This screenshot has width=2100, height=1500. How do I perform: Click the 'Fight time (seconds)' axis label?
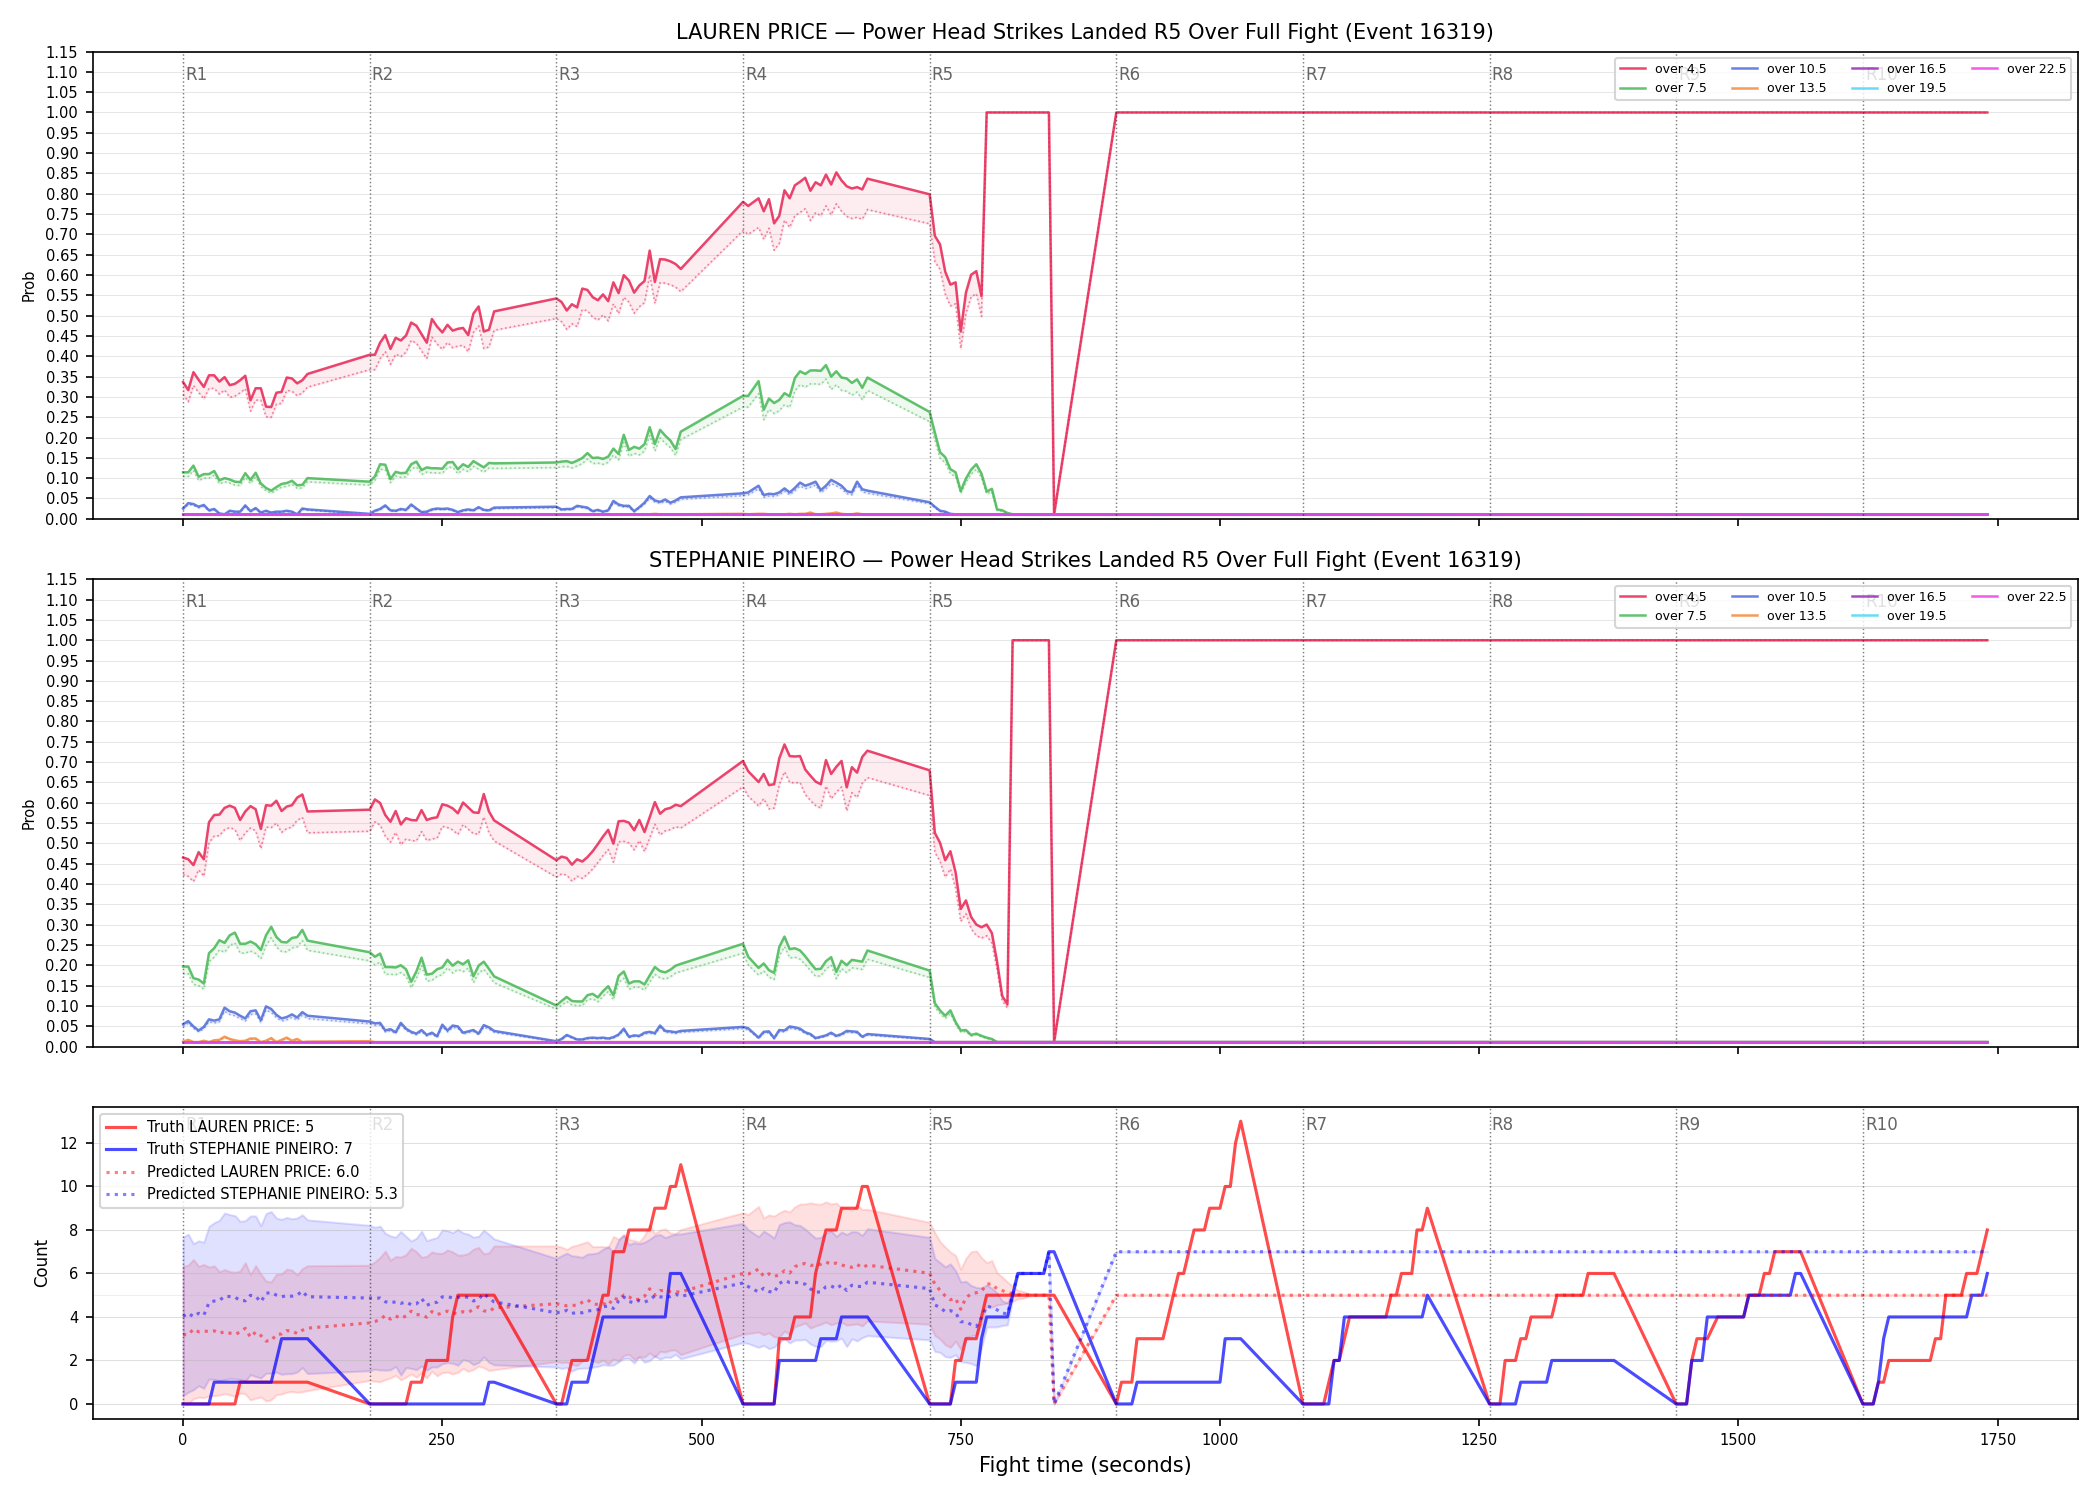(x=1085, y=1465)
